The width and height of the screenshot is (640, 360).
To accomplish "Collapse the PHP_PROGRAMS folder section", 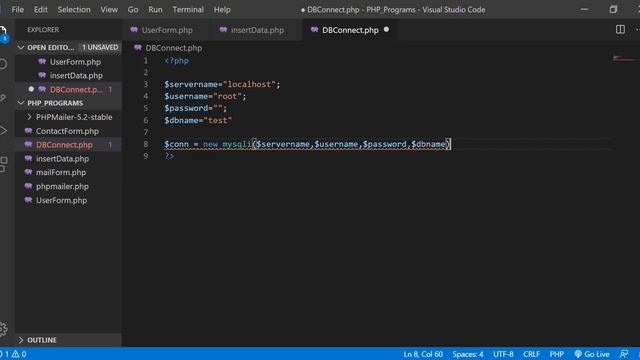I will tap(21, 103).
